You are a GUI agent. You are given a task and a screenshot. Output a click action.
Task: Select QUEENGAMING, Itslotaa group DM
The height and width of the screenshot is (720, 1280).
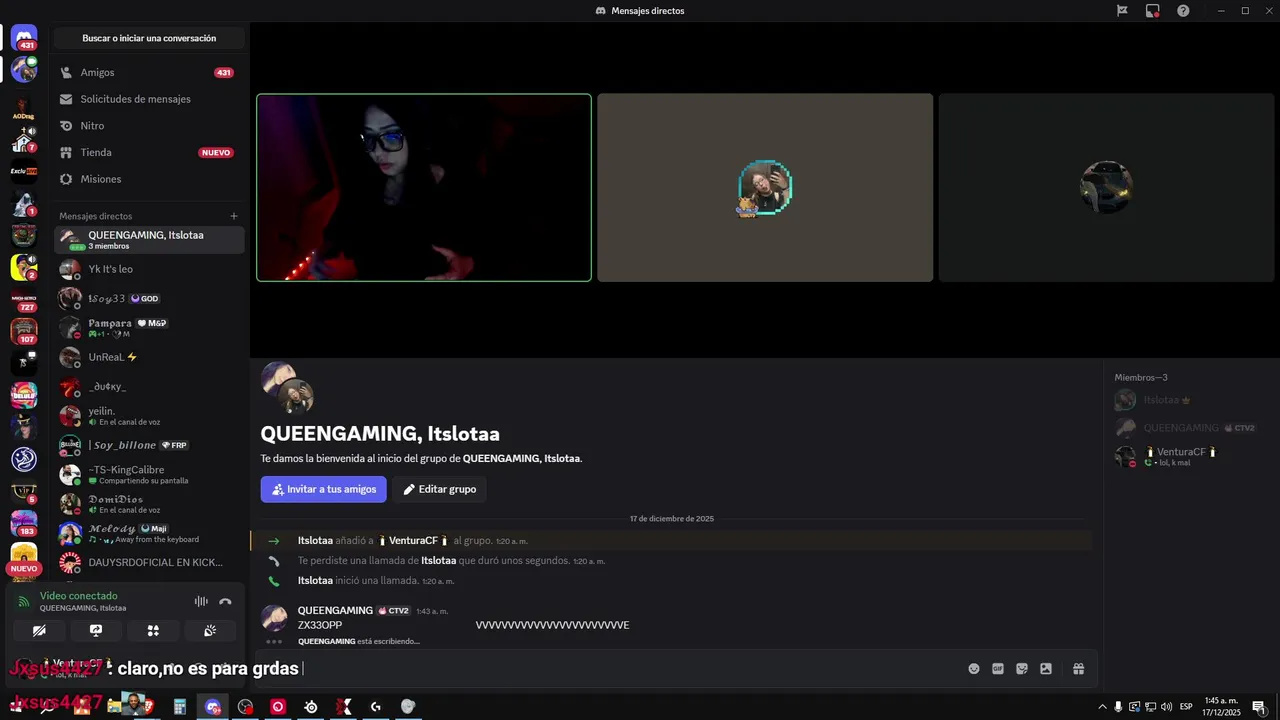[x=148, y=240]
